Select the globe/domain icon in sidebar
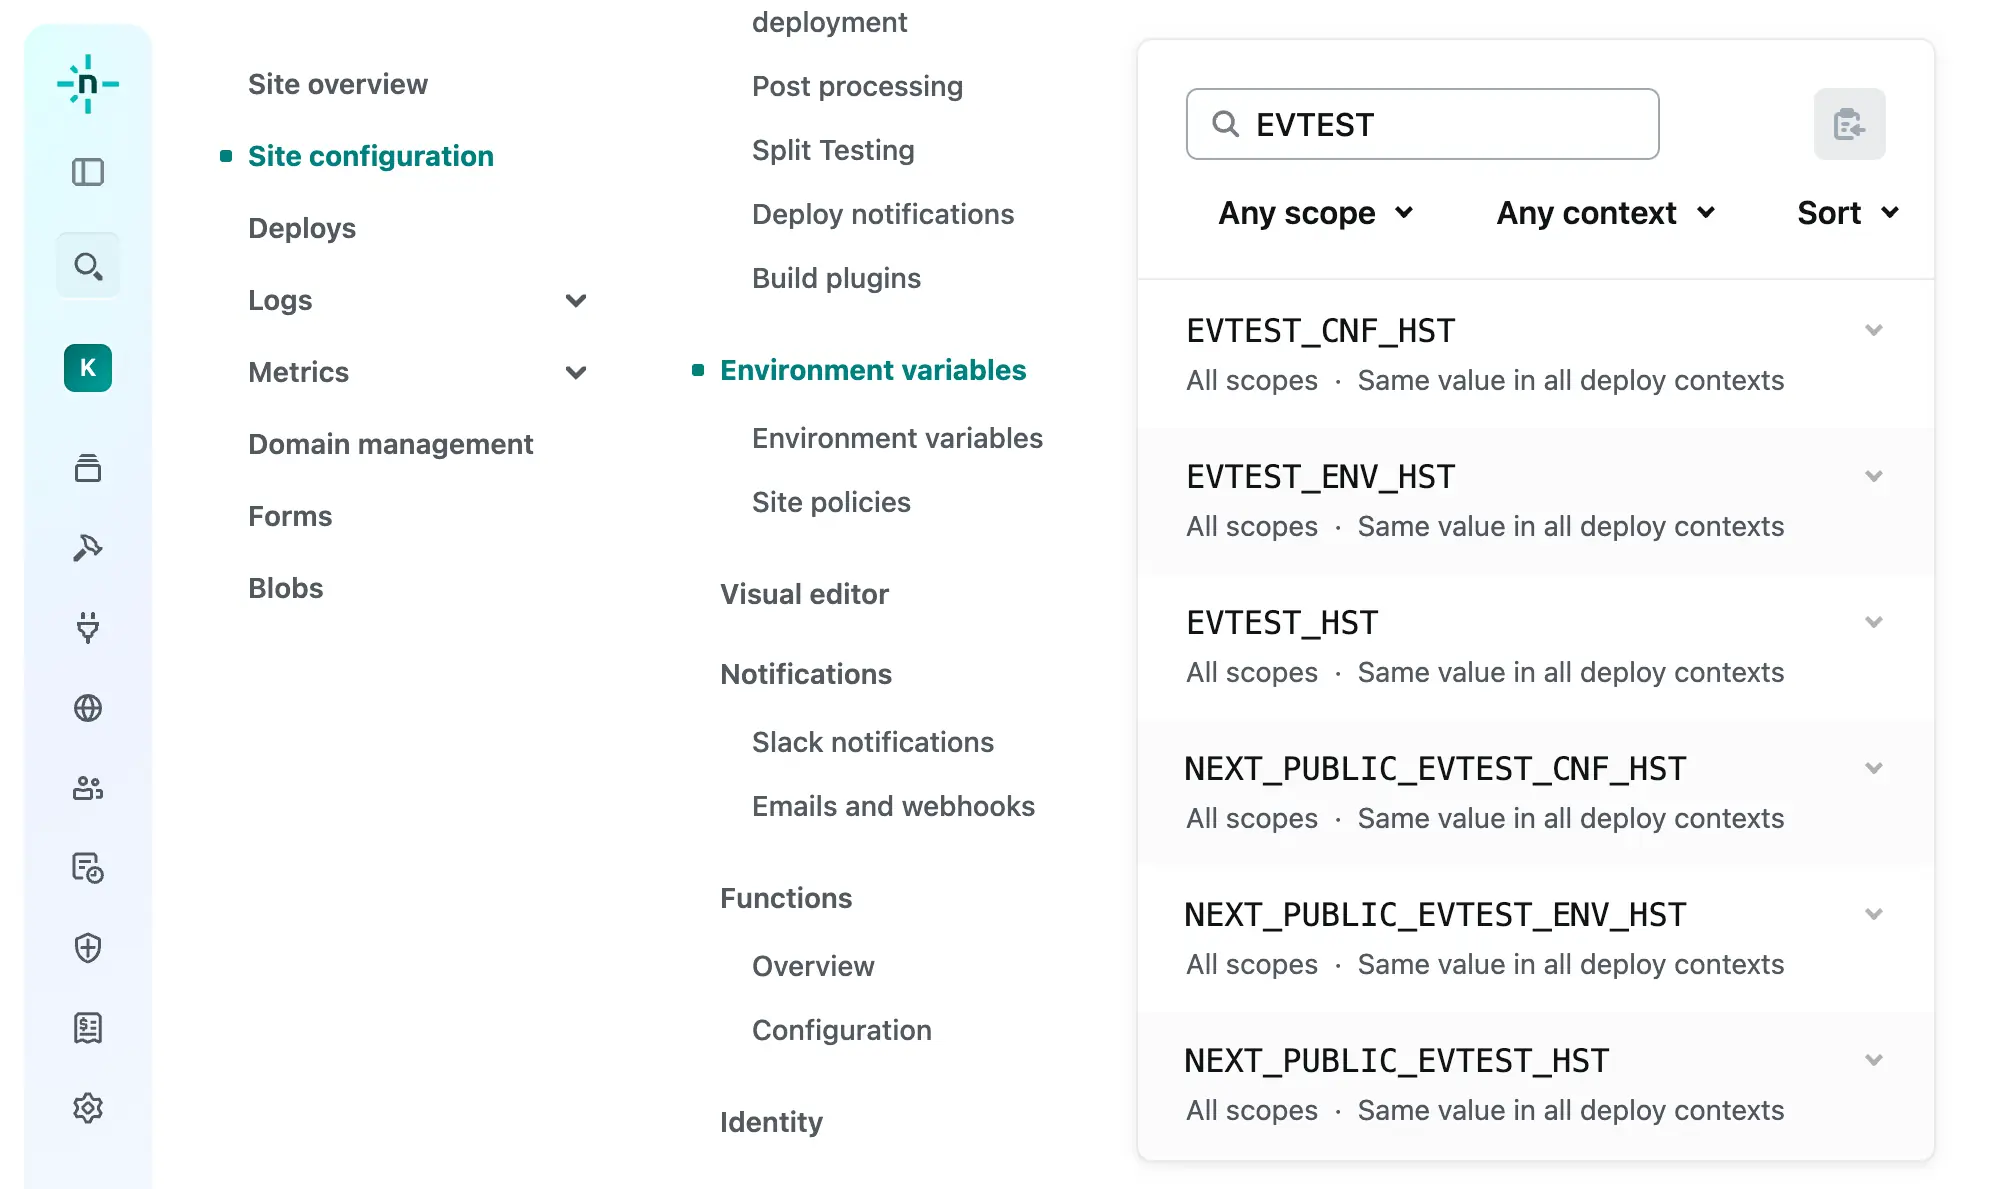 [x=88, y=708]
